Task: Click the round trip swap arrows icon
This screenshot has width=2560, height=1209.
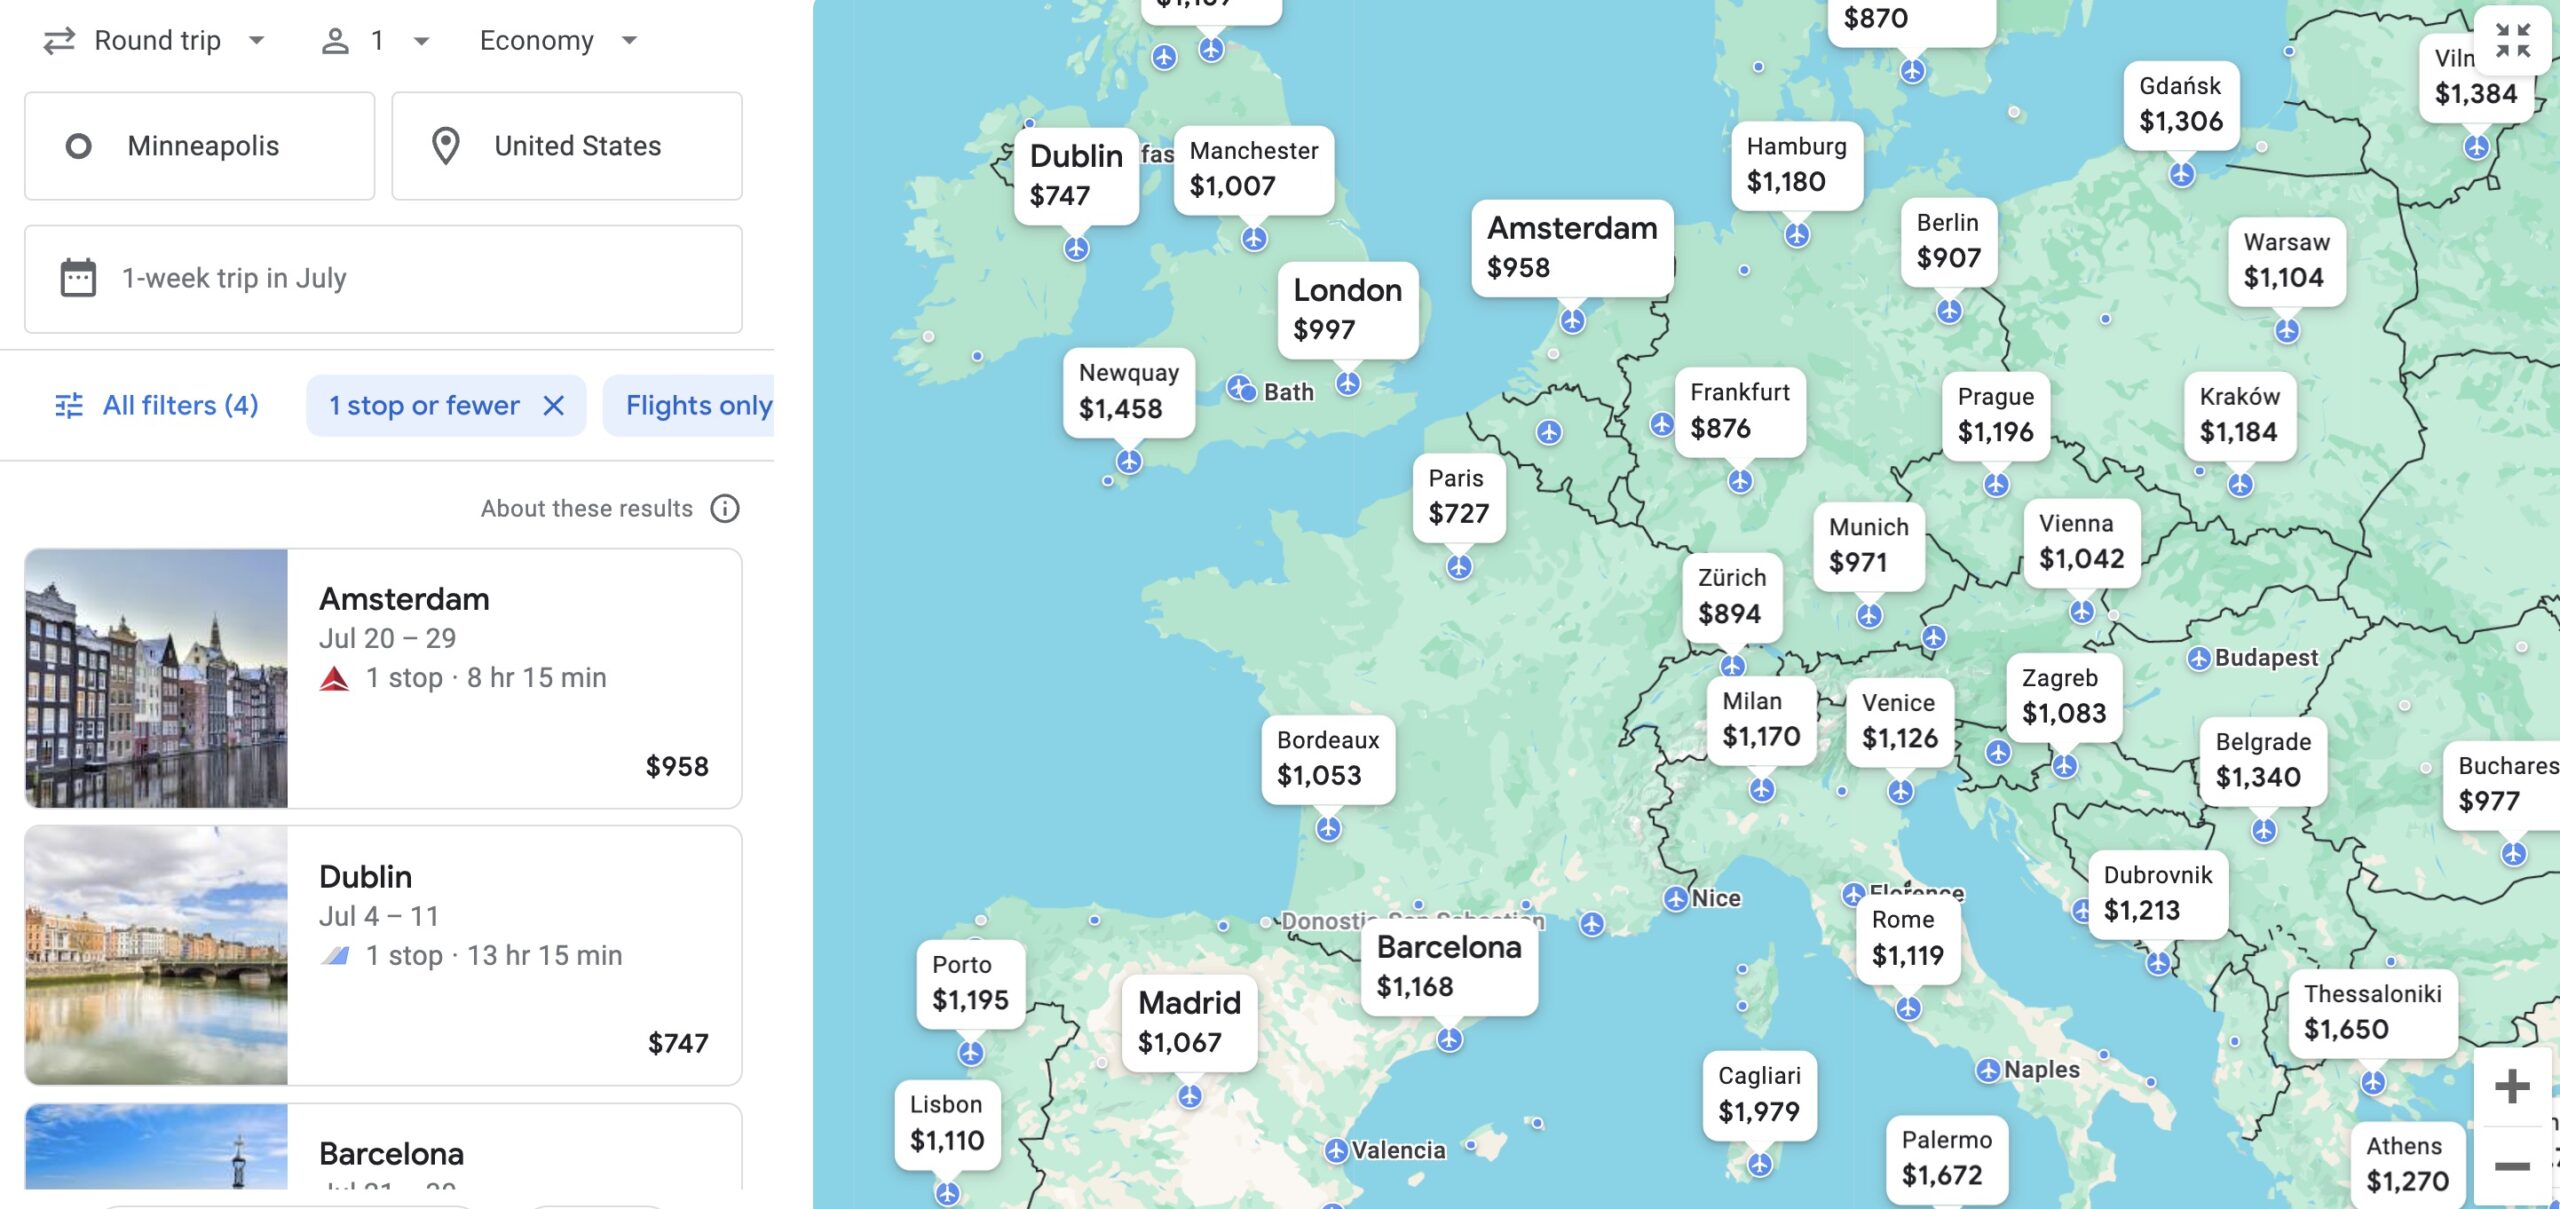Action: pyautogui.click(x=59, y=40)
